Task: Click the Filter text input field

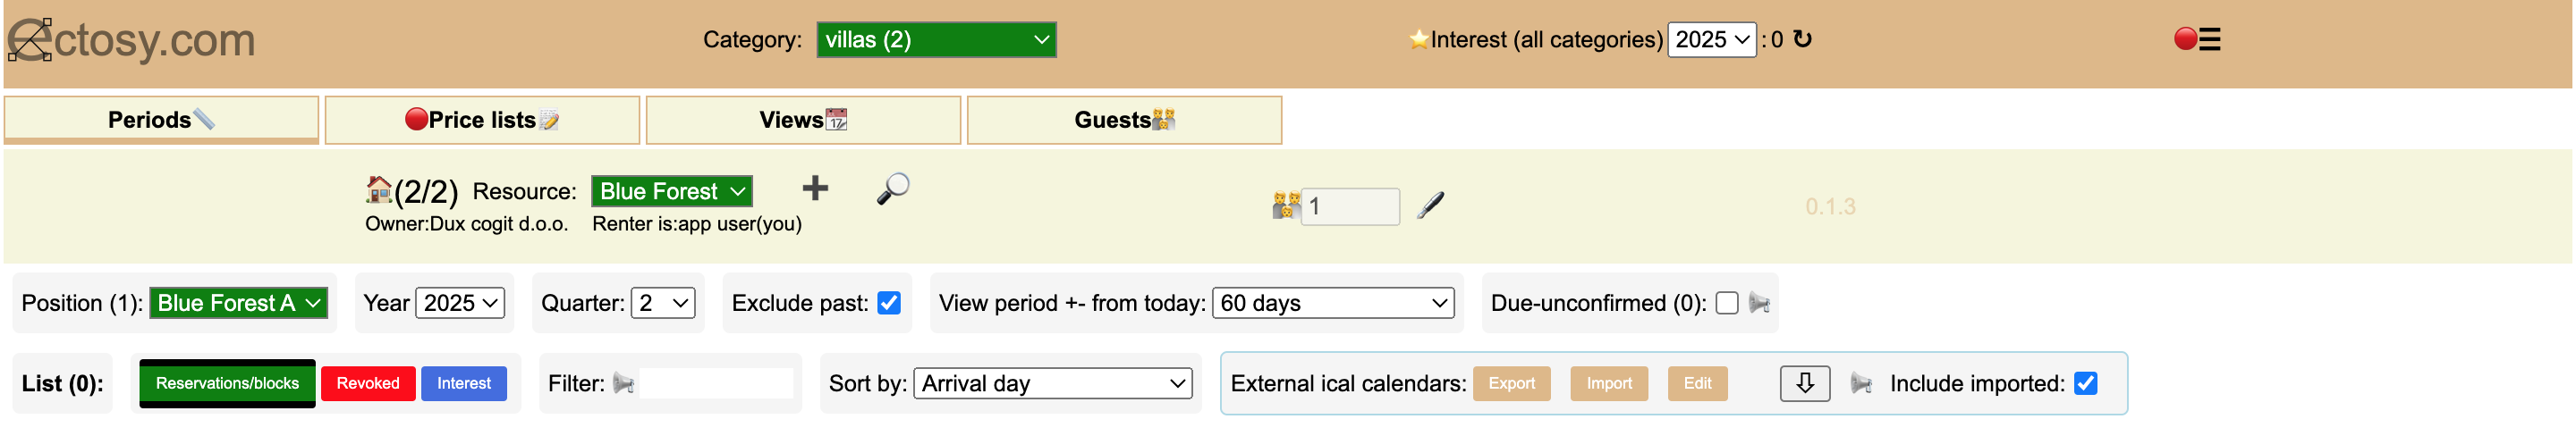Action: (715, 383)
